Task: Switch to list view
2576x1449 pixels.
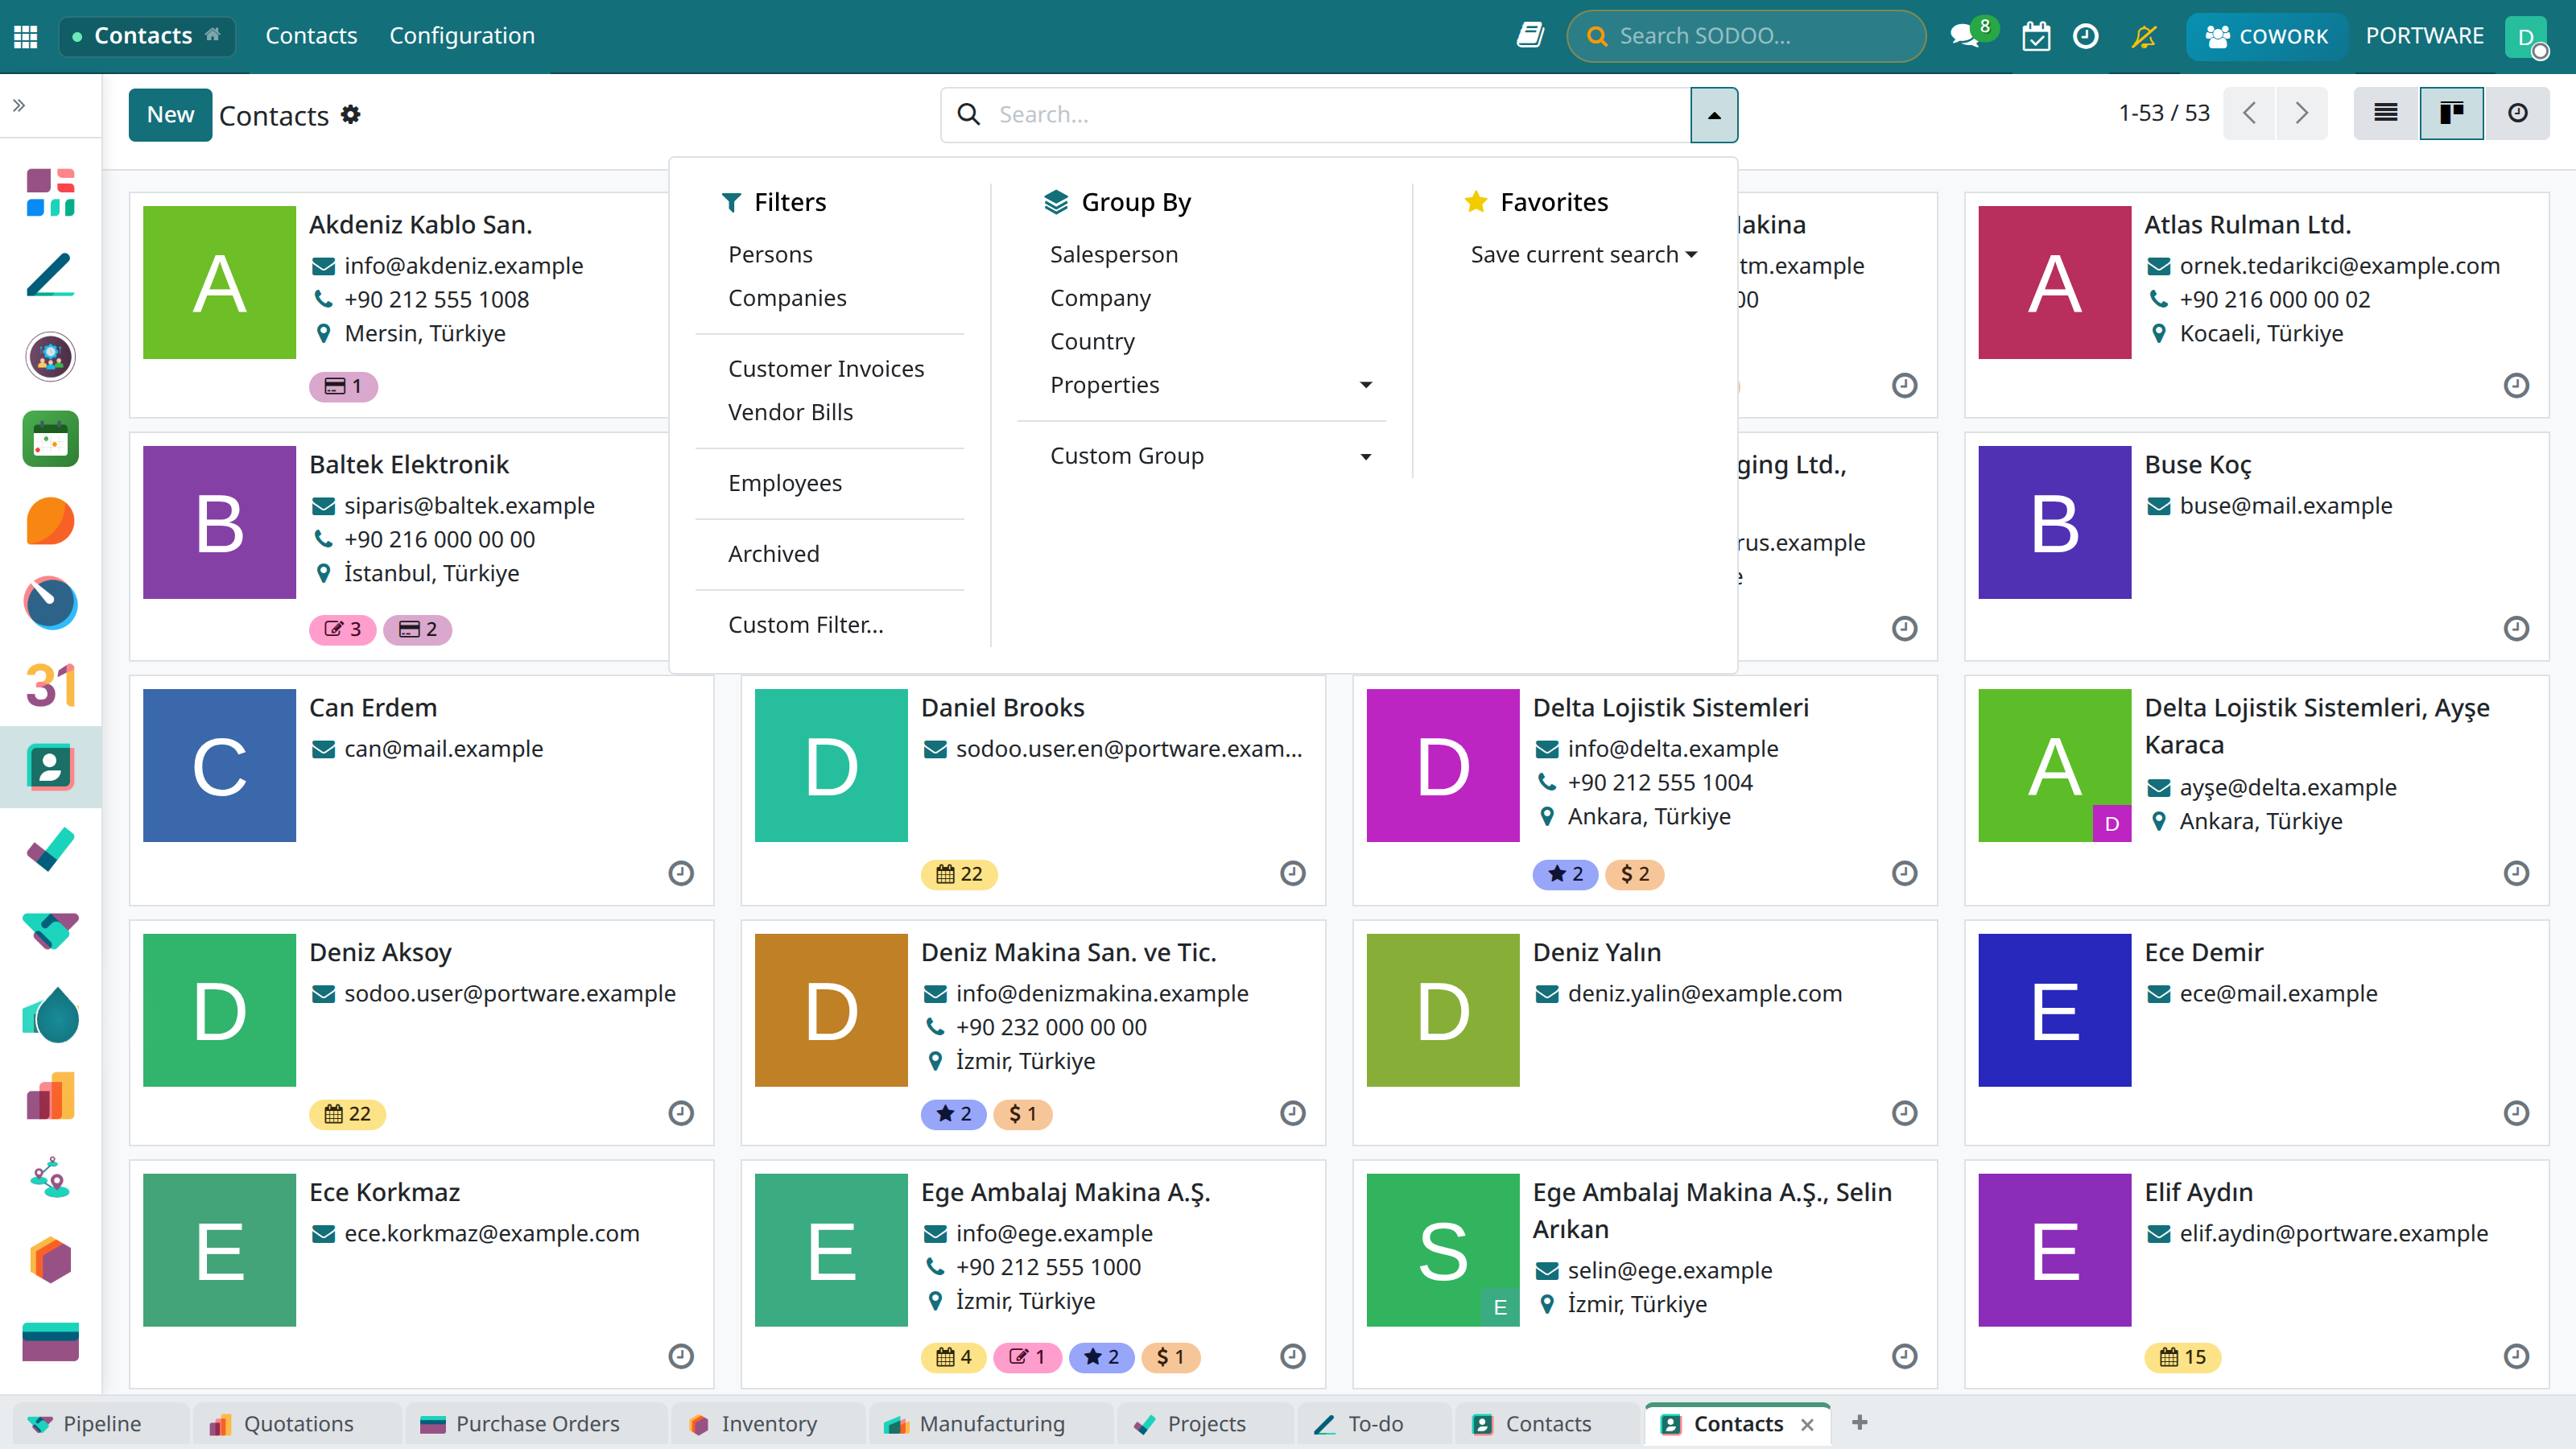Action: pos(2386,113)
